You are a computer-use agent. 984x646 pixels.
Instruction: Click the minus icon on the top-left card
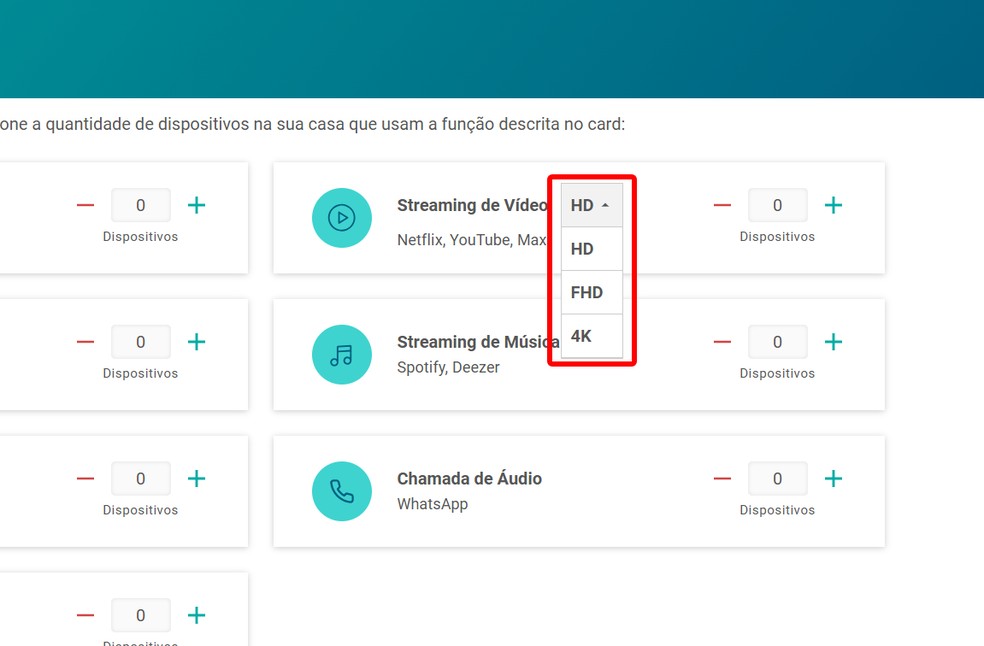click(85, 204)
